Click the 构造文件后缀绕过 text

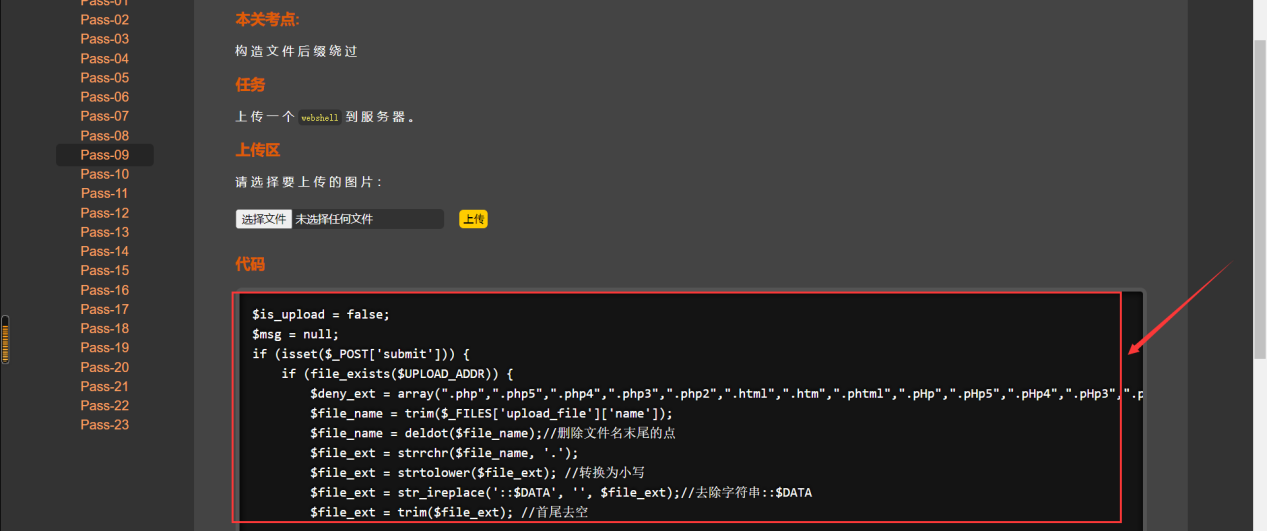296,51
